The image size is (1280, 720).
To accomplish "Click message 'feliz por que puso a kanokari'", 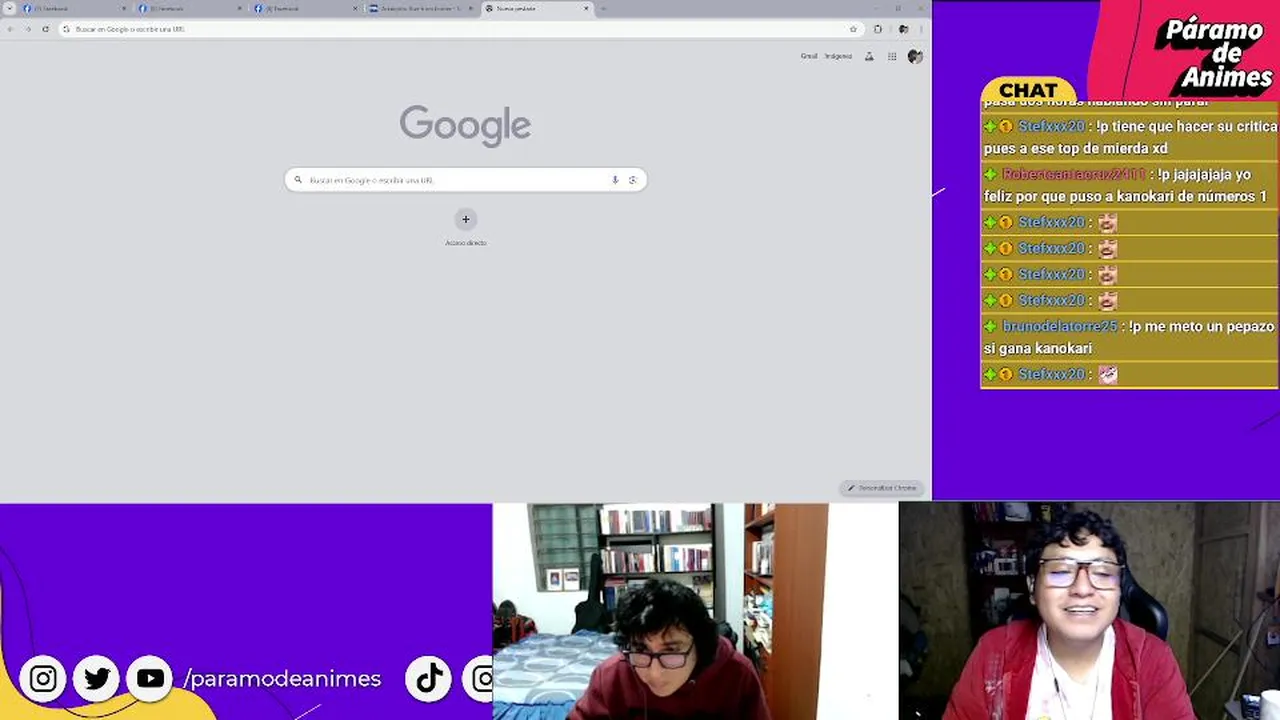I will tap(1125, 196).
